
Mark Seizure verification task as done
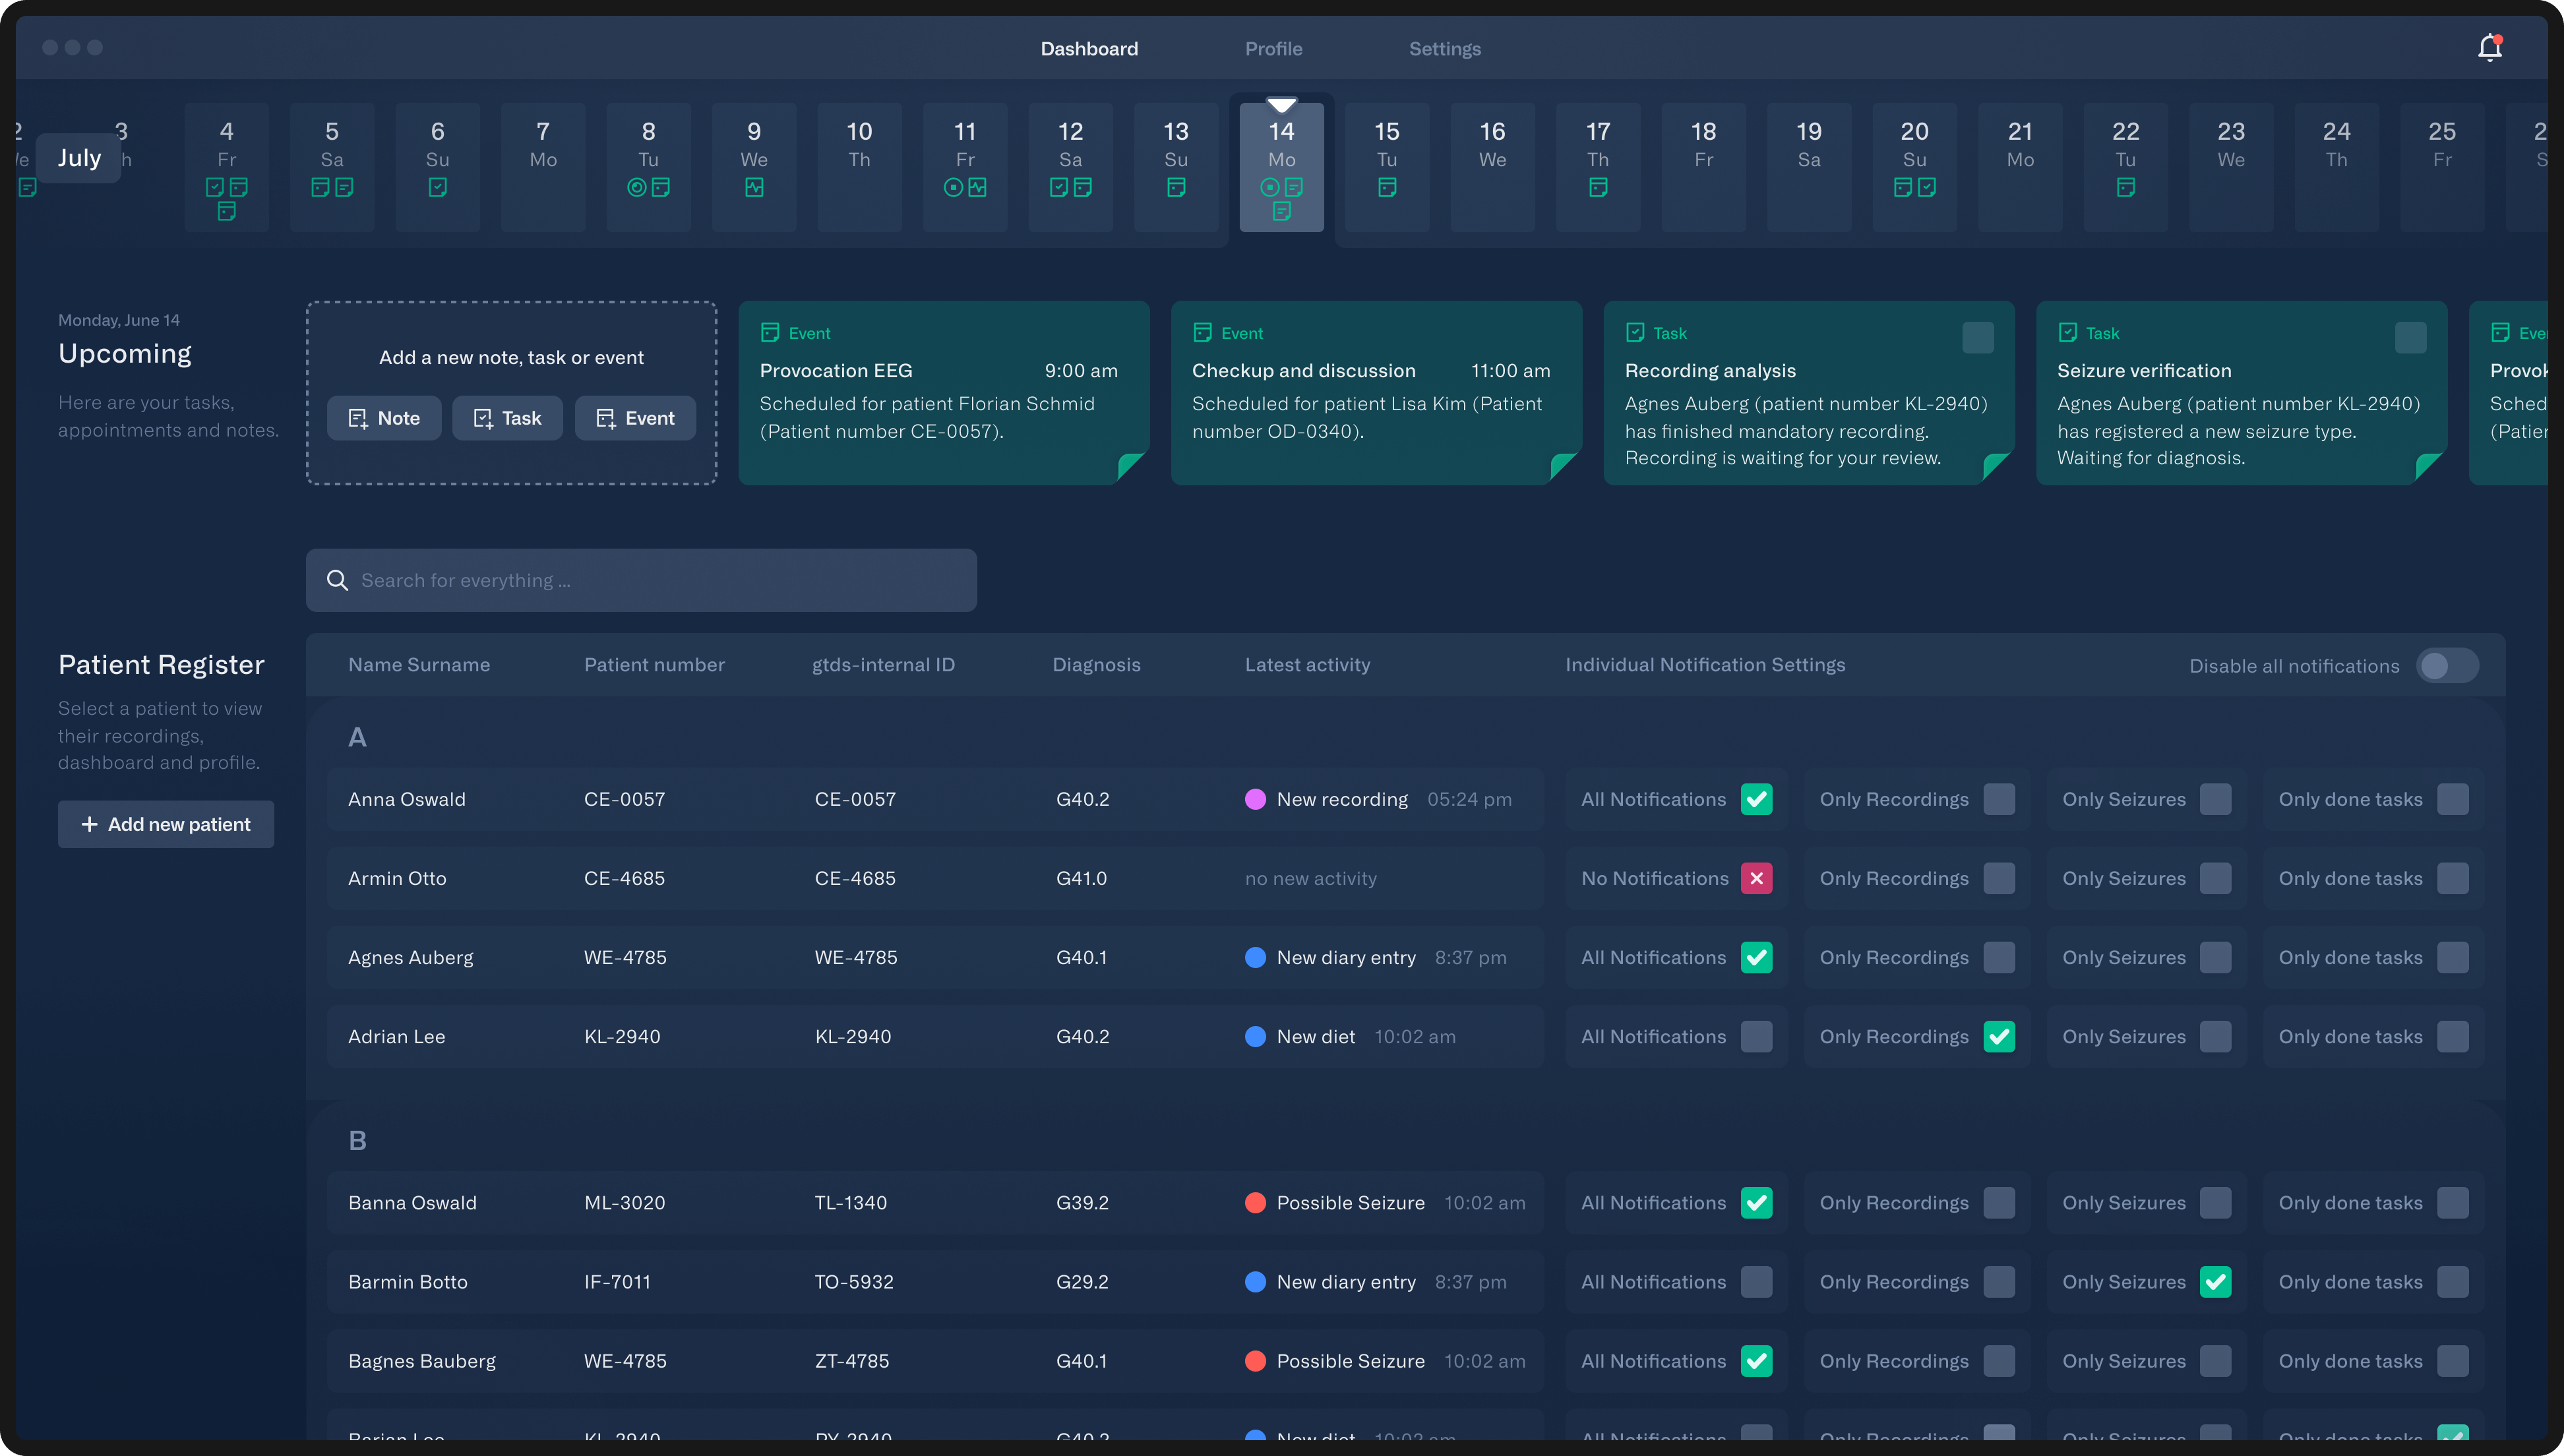pyautogui.click(x=2410, y=338)
